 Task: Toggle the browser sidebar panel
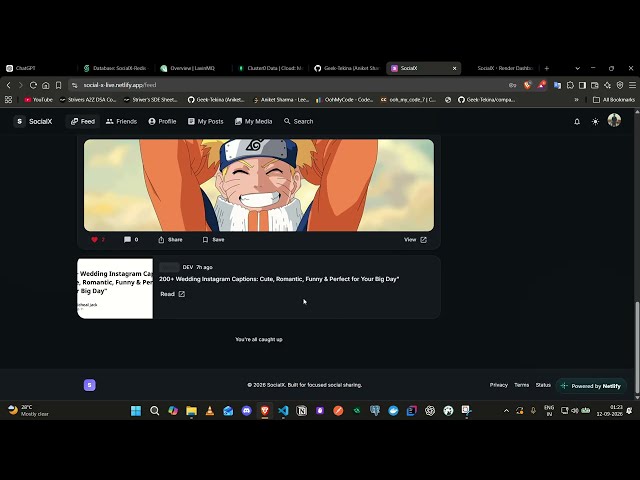pos(582,85)
